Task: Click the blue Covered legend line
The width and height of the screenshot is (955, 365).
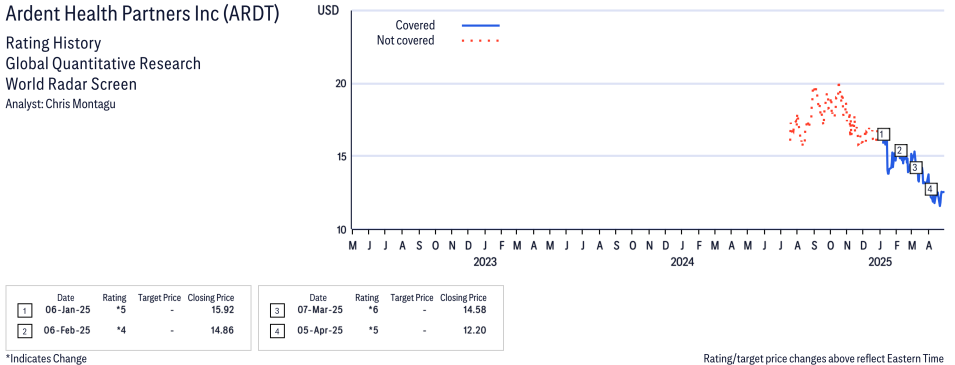Action: coord(481,26)
